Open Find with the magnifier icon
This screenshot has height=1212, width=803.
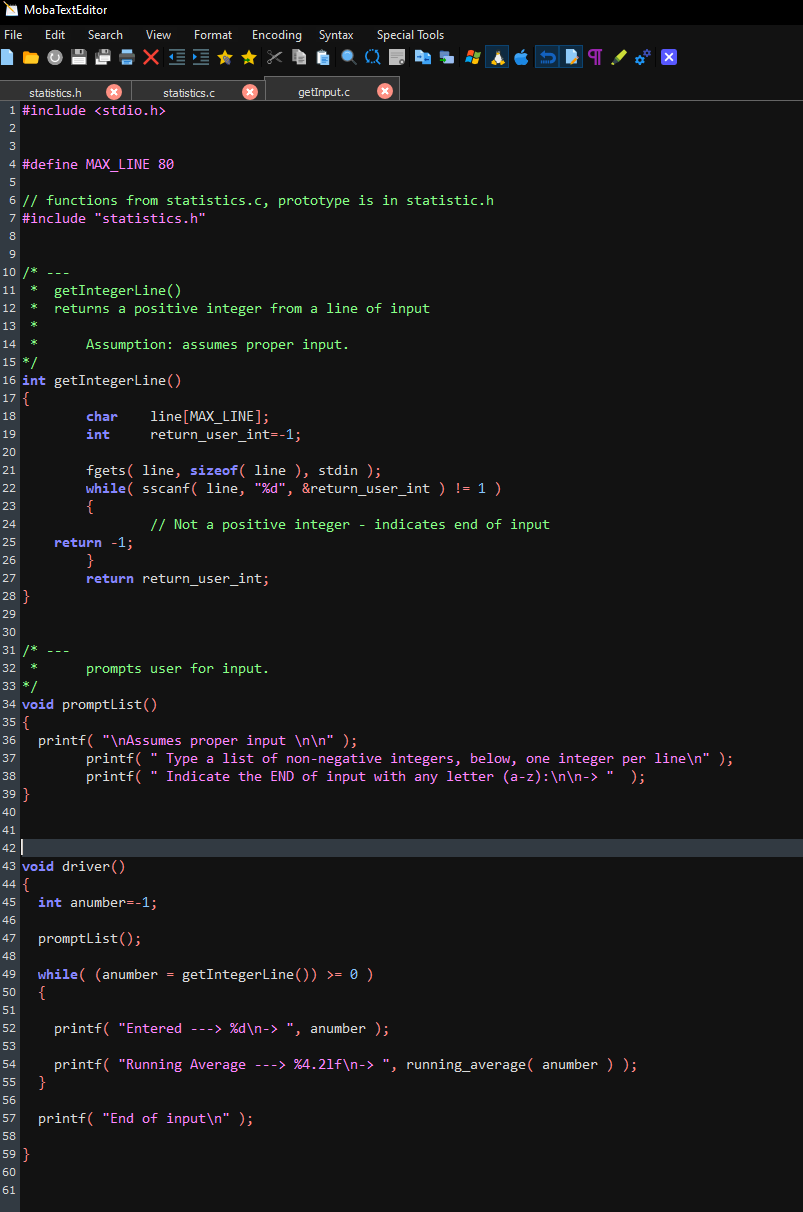point(349,57)
